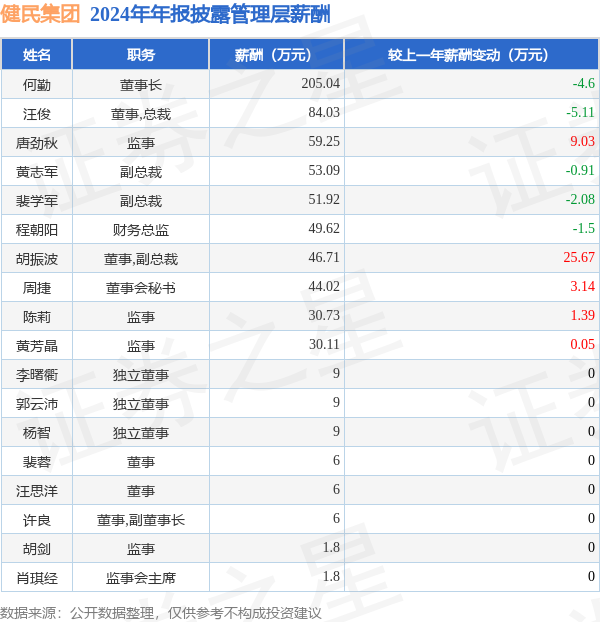Viewport: 600px width, 622px height.
Task: Click the change value 25.67
Action: coord(579,257)
